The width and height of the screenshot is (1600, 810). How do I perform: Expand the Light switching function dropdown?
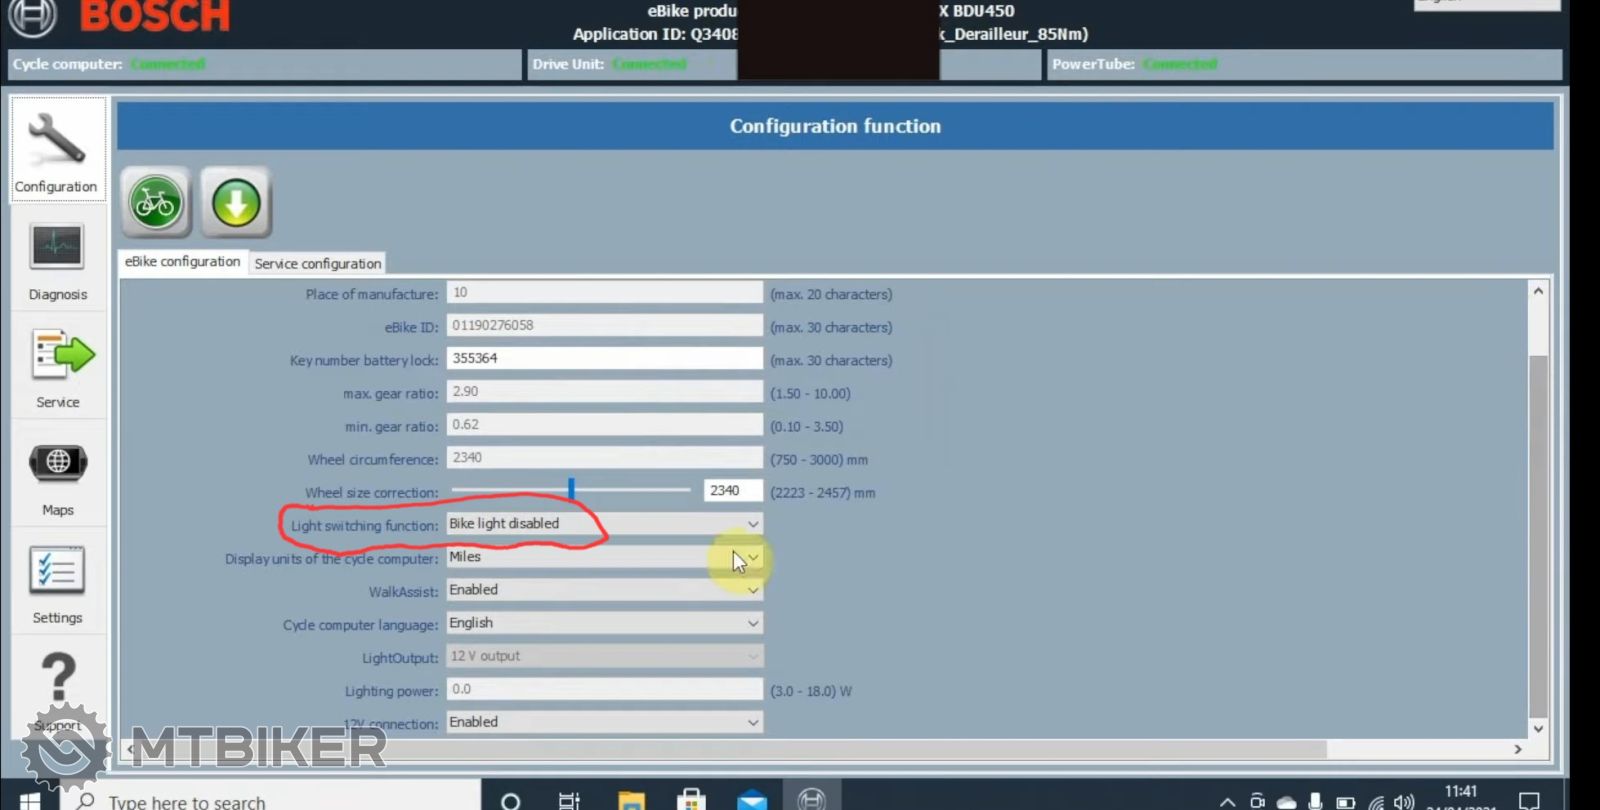[753, 524]
